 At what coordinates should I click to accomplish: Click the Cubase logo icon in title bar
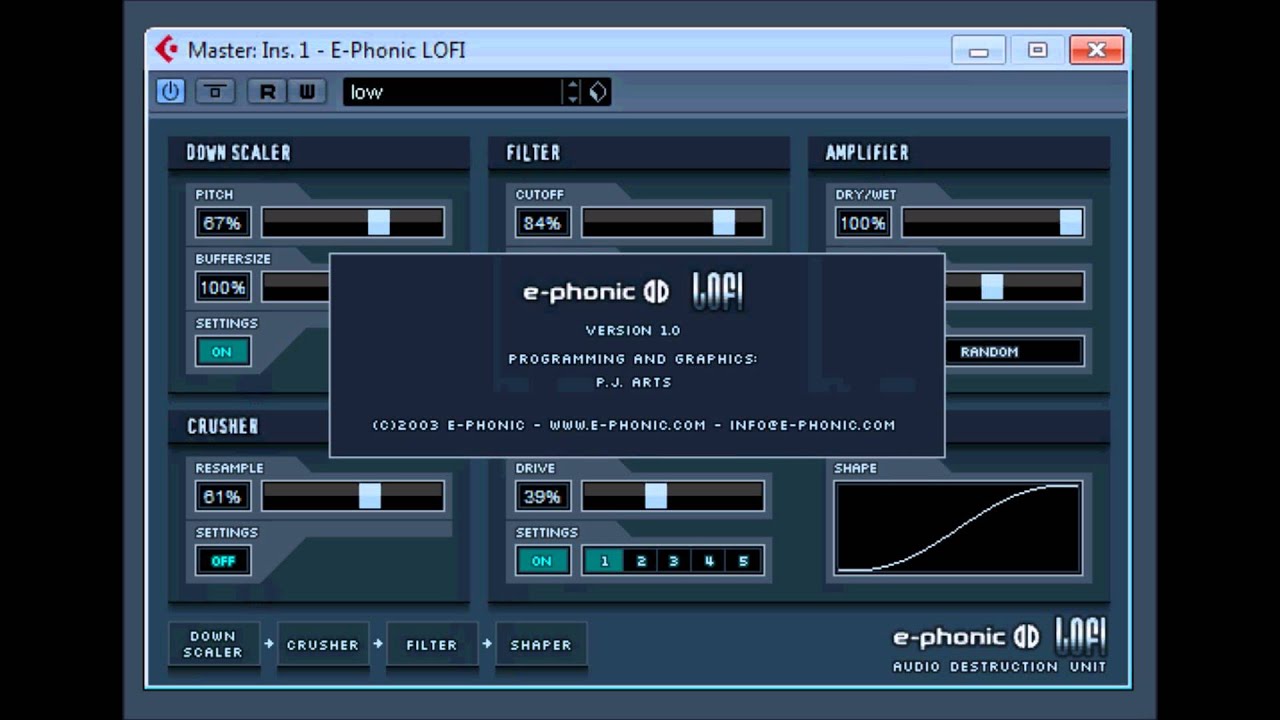tap(166, 49)
